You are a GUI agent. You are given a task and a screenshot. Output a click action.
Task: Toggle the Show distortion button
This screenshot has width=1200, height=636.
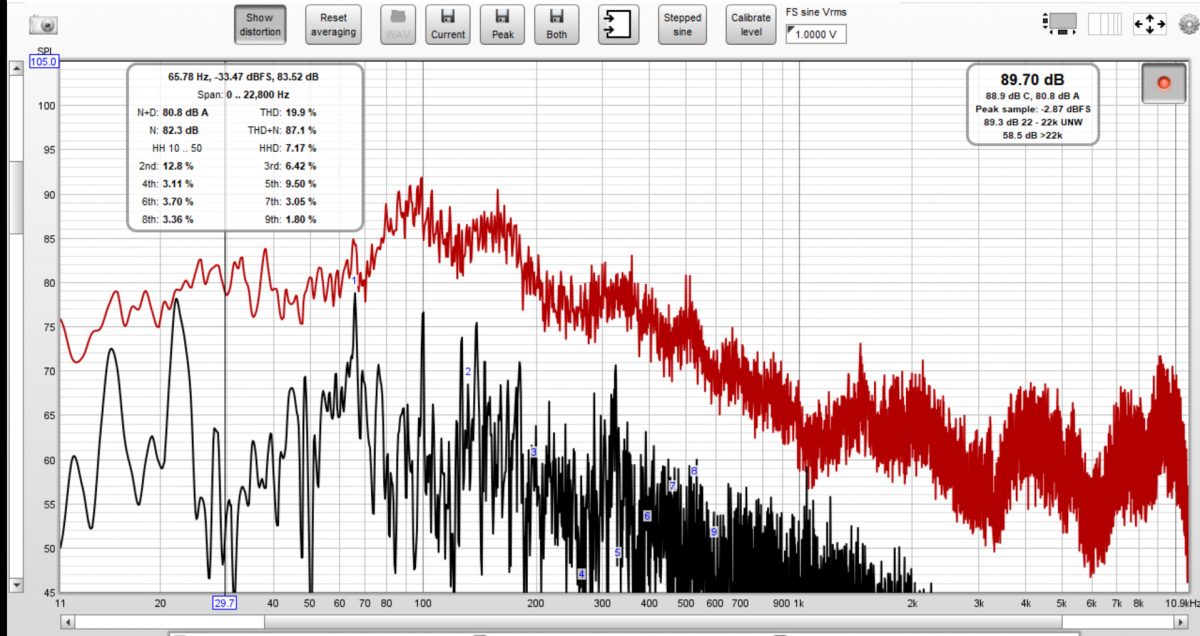pyautogui.click(x=260, y=25)
